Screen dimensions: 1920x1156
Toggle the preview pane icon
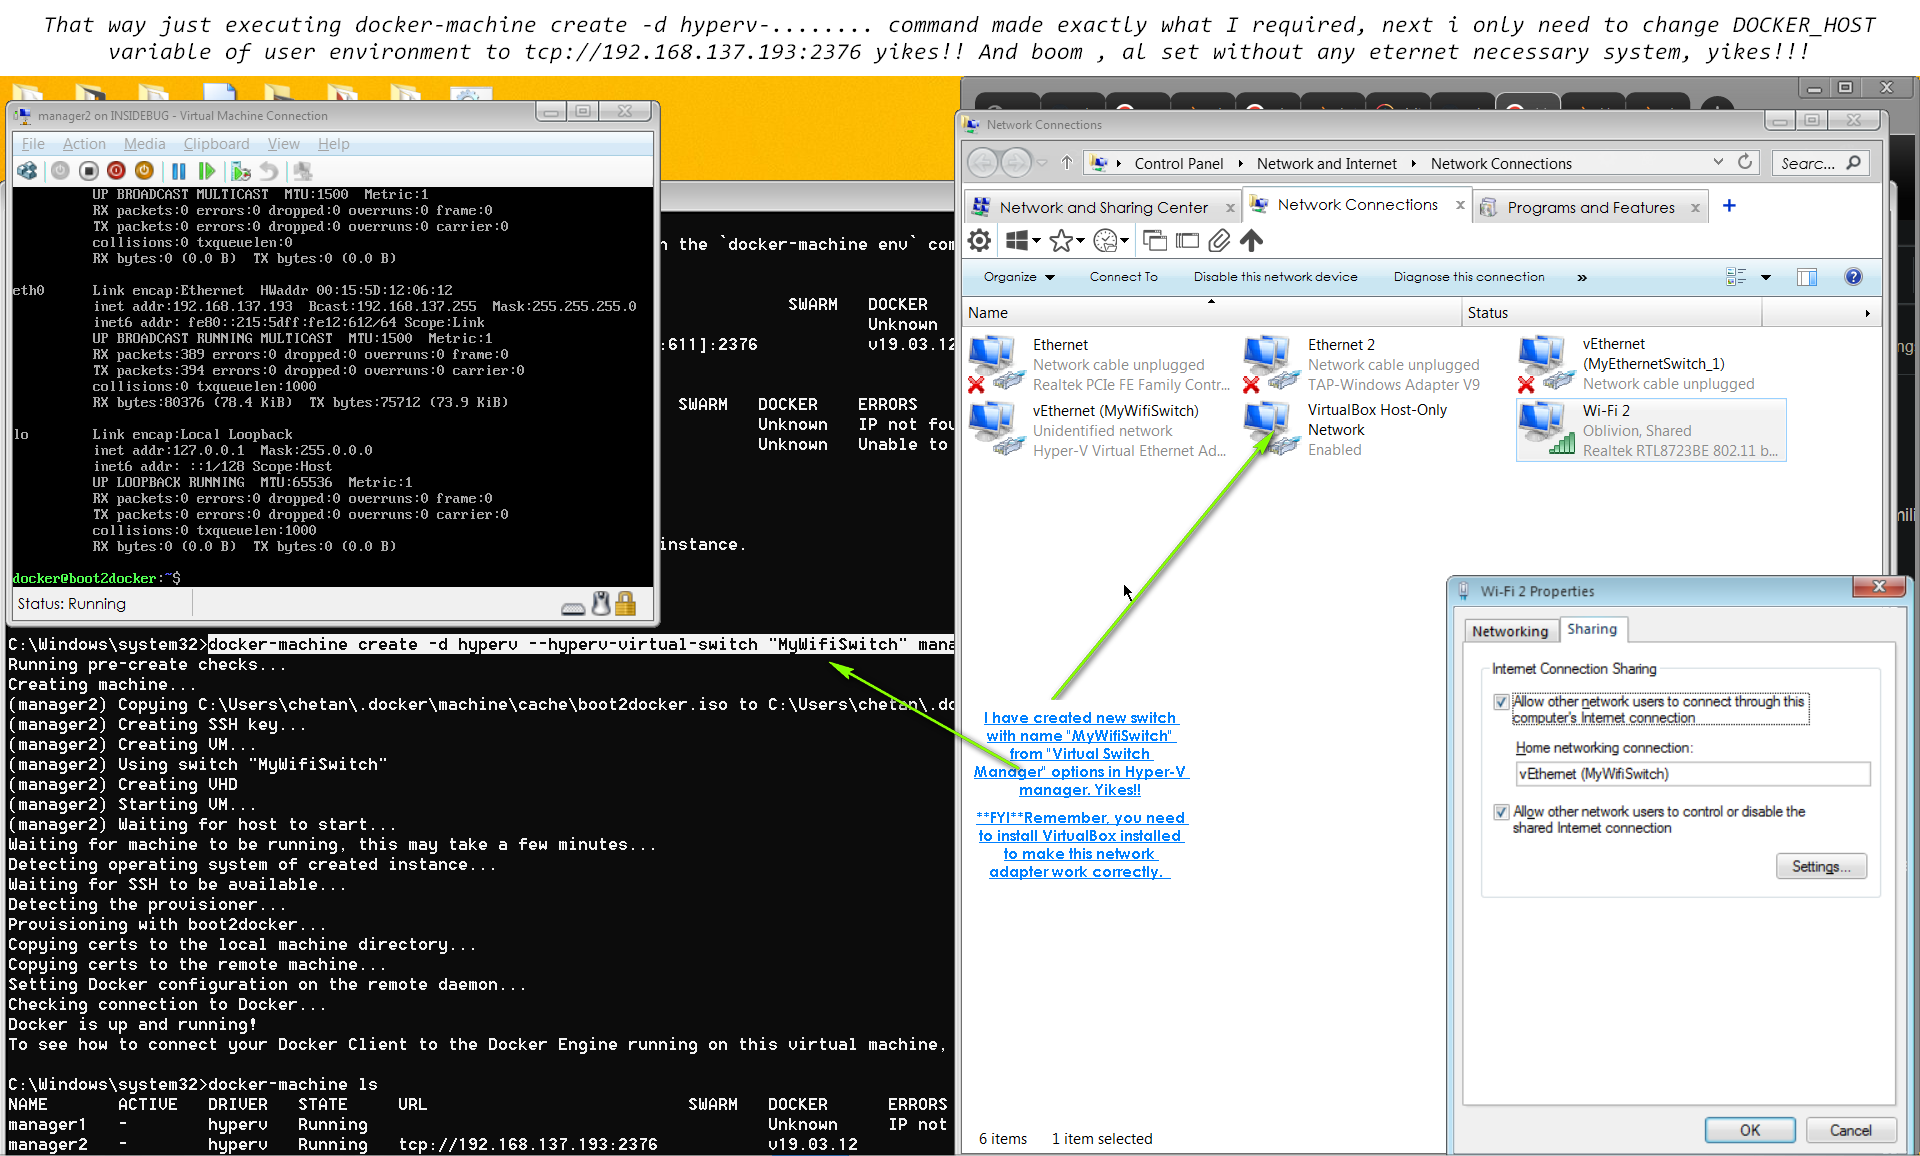pos(1807,277)
